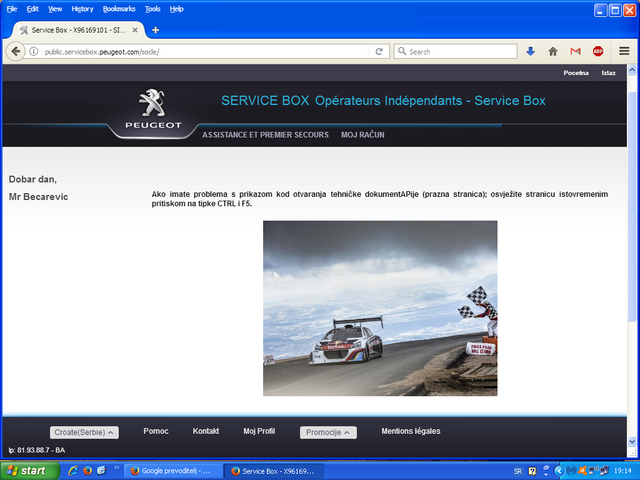Open the Help menu
The width and height of the screenshot is (640, 480).
(x=176, y=9)
